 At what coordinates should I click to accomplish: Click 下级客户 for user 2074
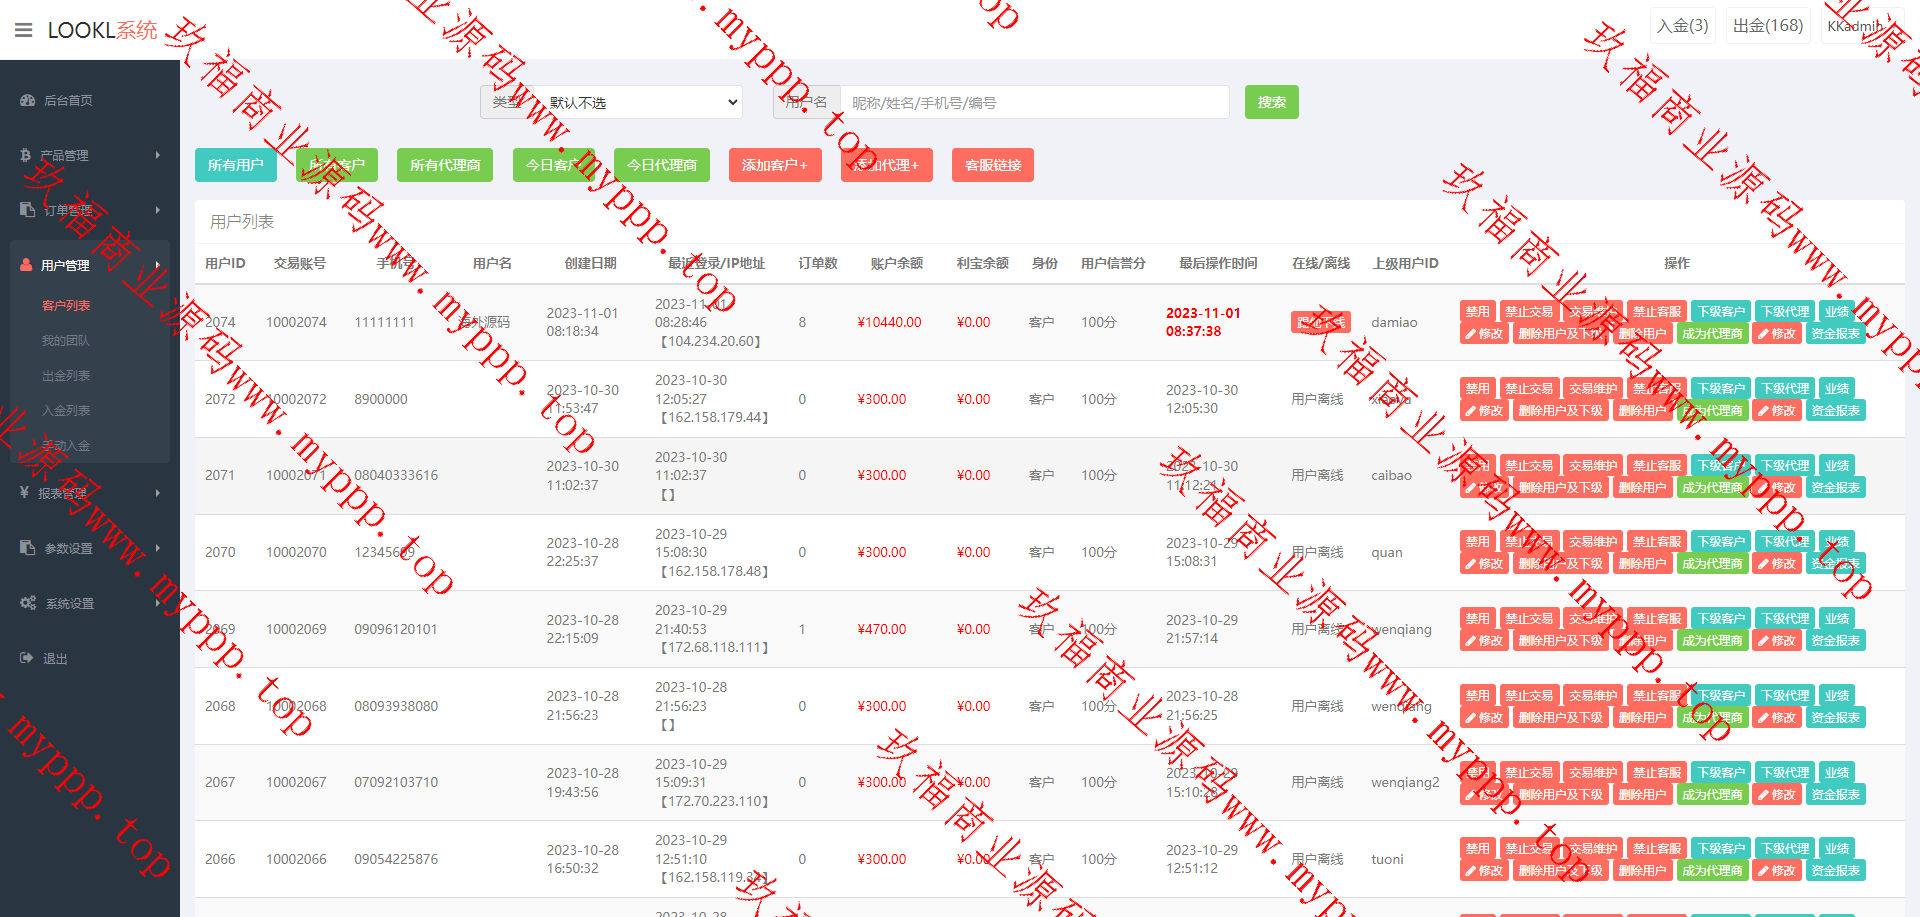click(1721, 312)
